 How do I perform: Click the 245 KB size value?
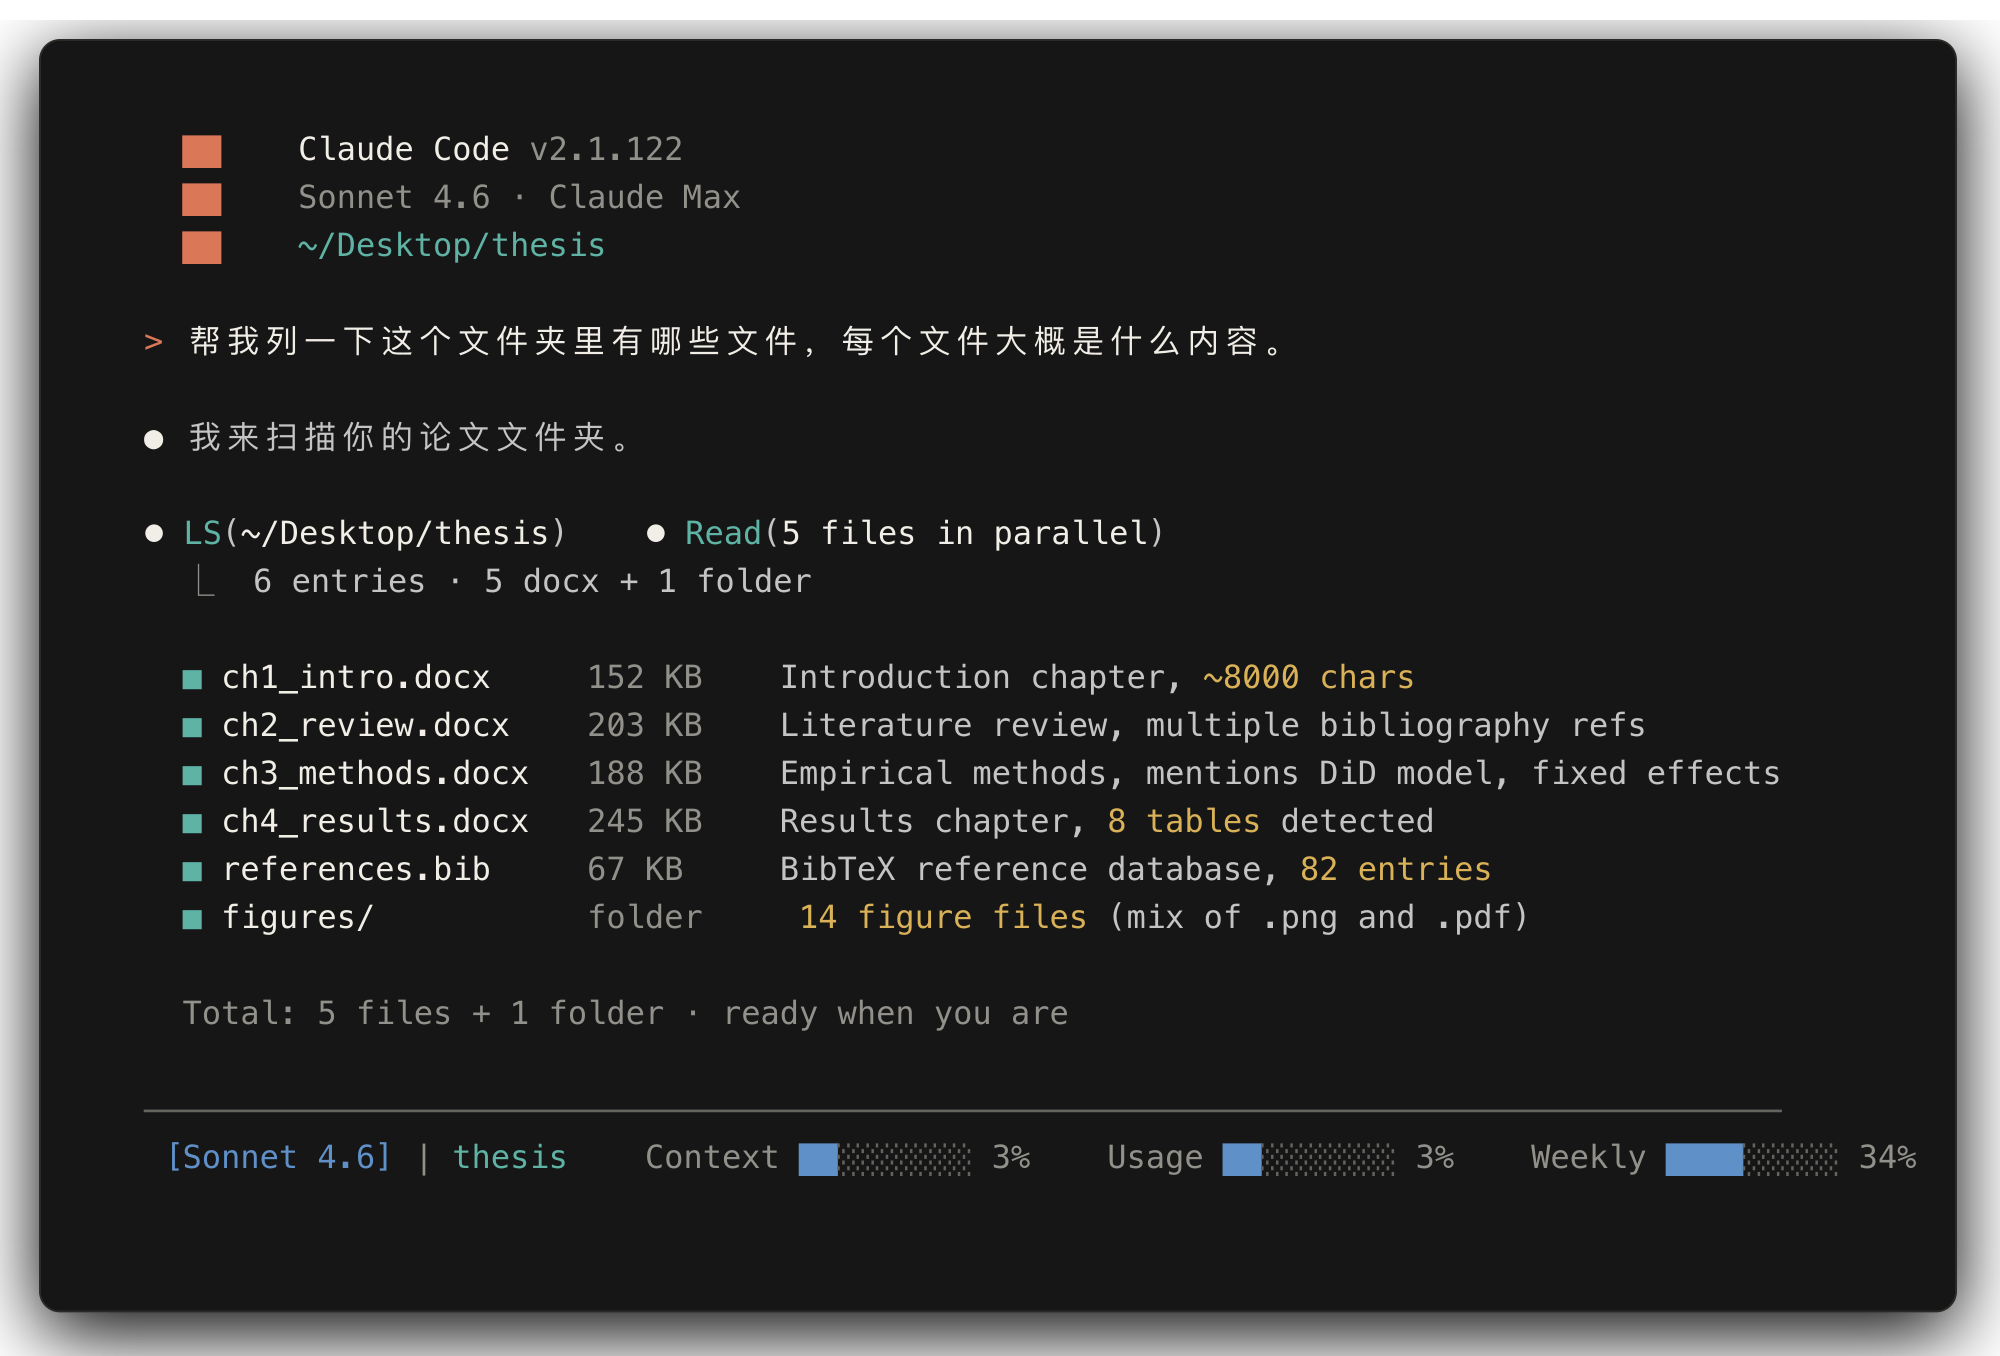[645, 821]
